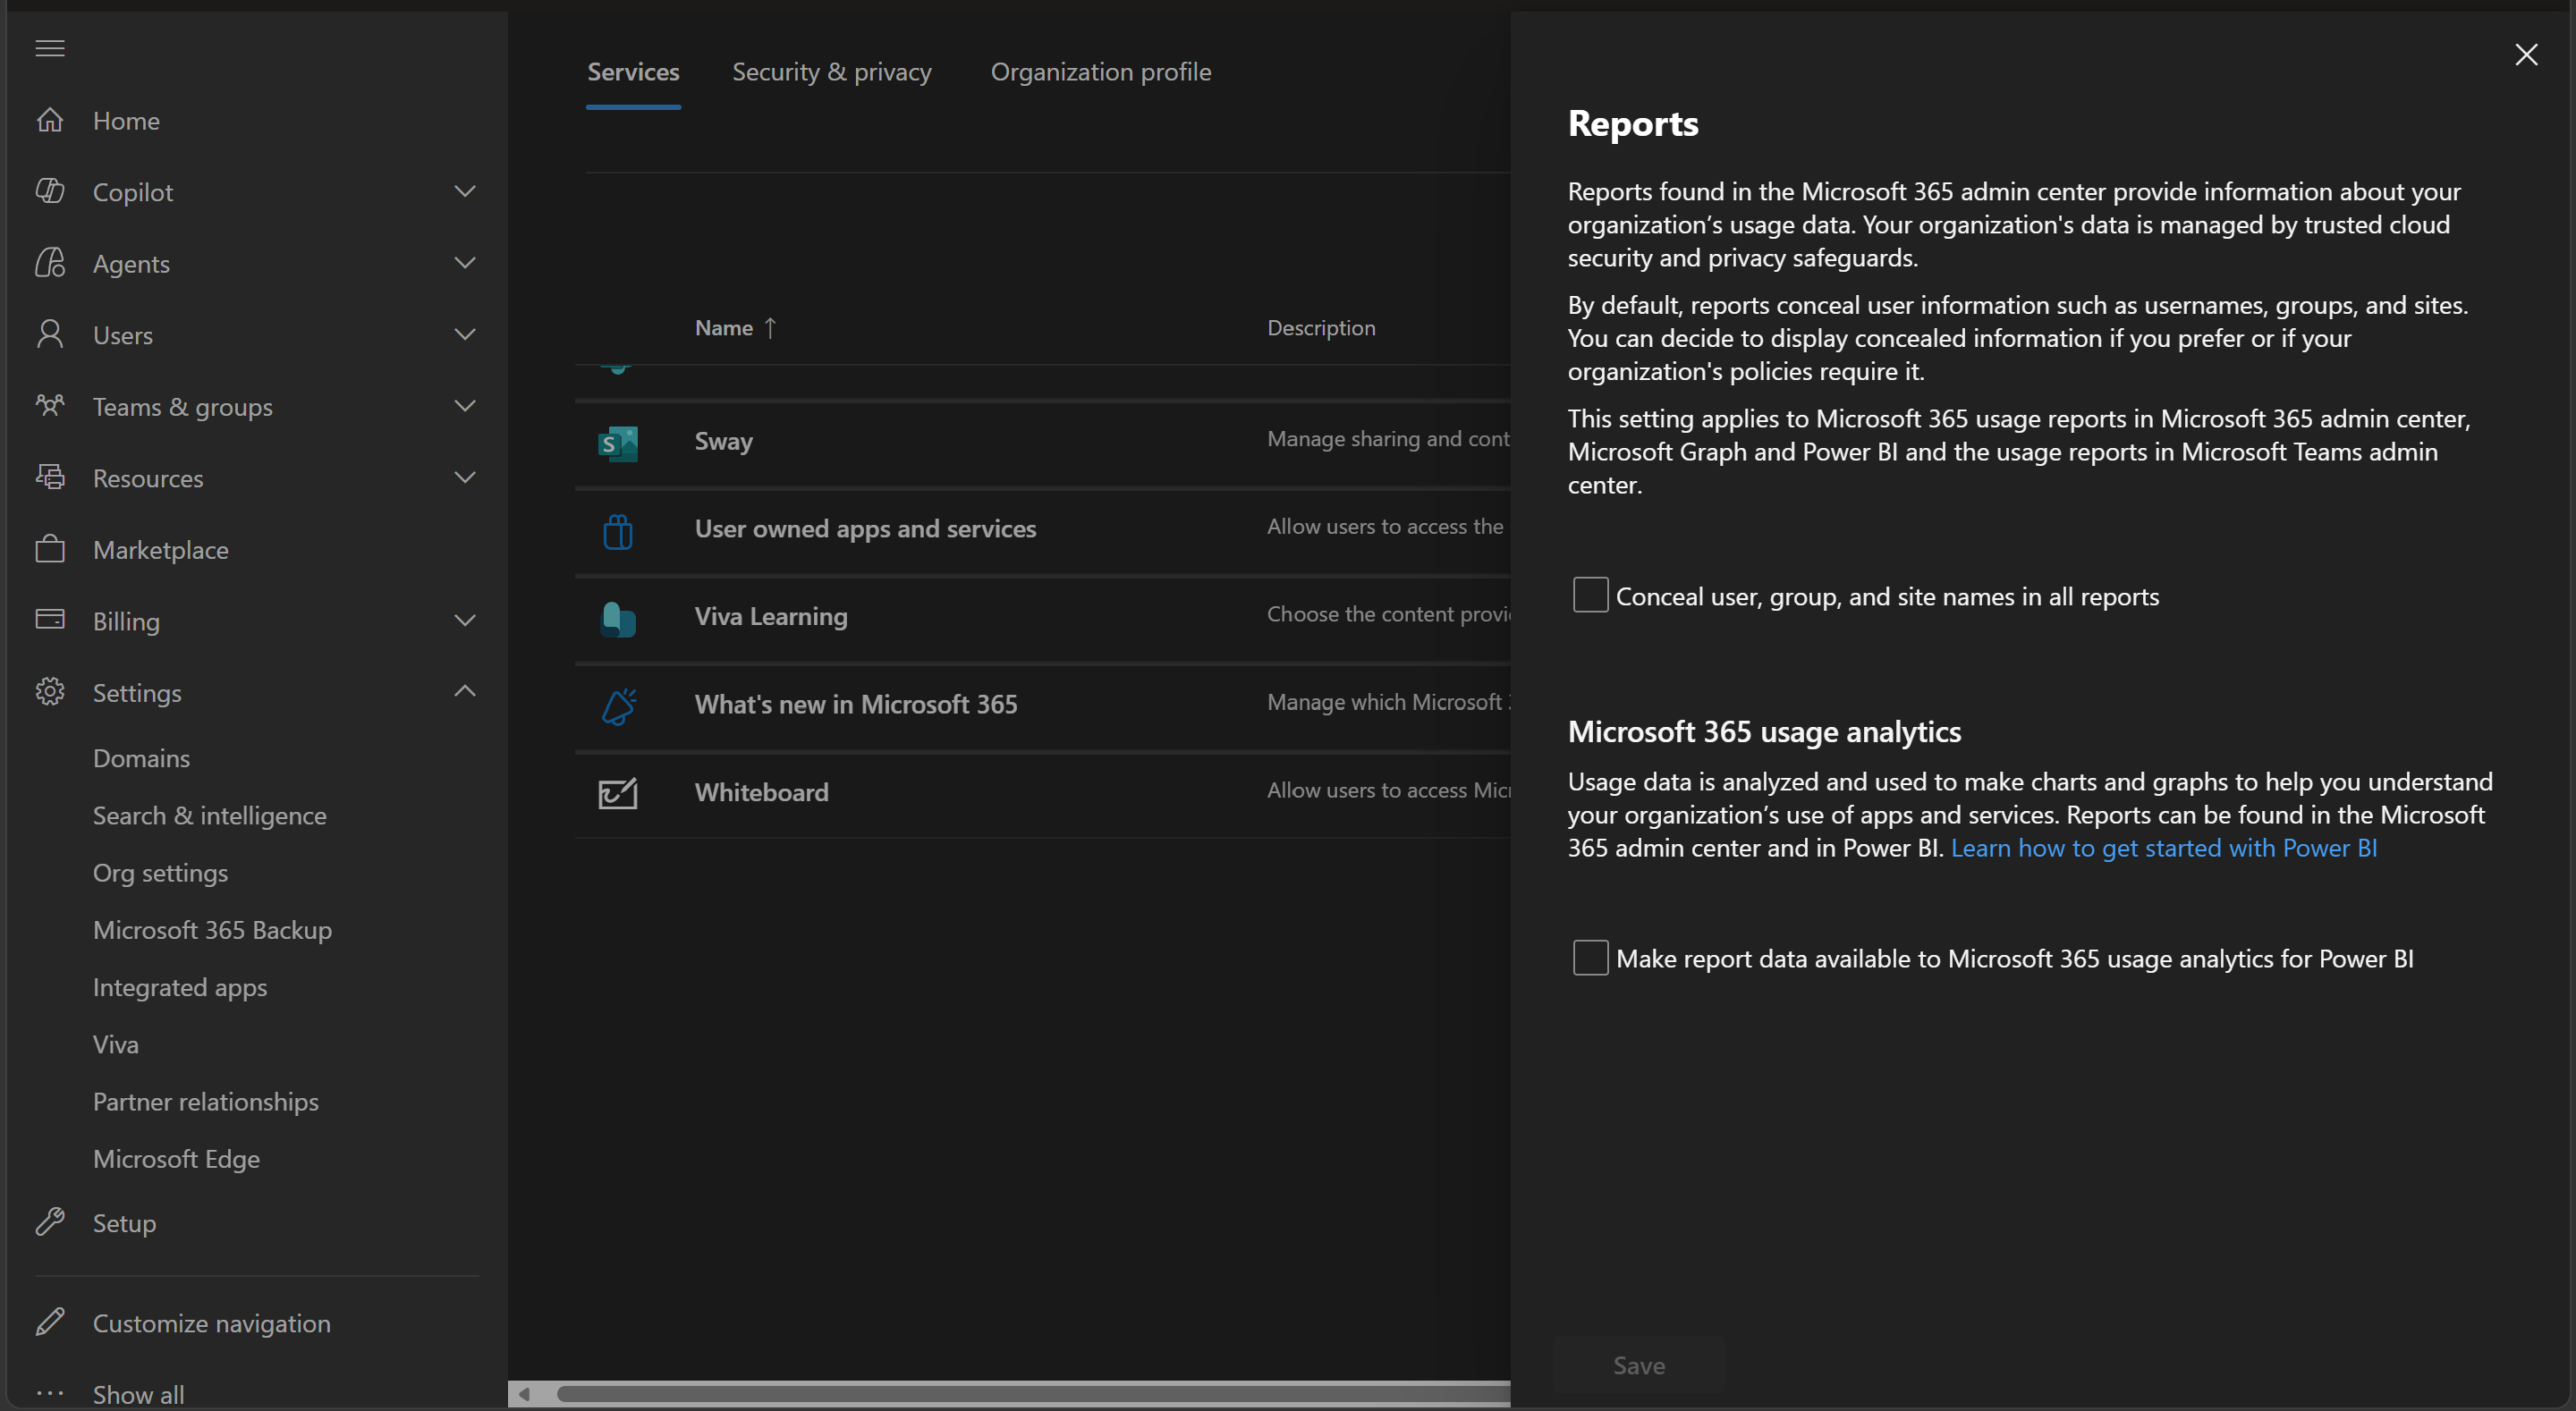Click Home label in navigation
The image size is (2576, 1411).
click(126, 120)
